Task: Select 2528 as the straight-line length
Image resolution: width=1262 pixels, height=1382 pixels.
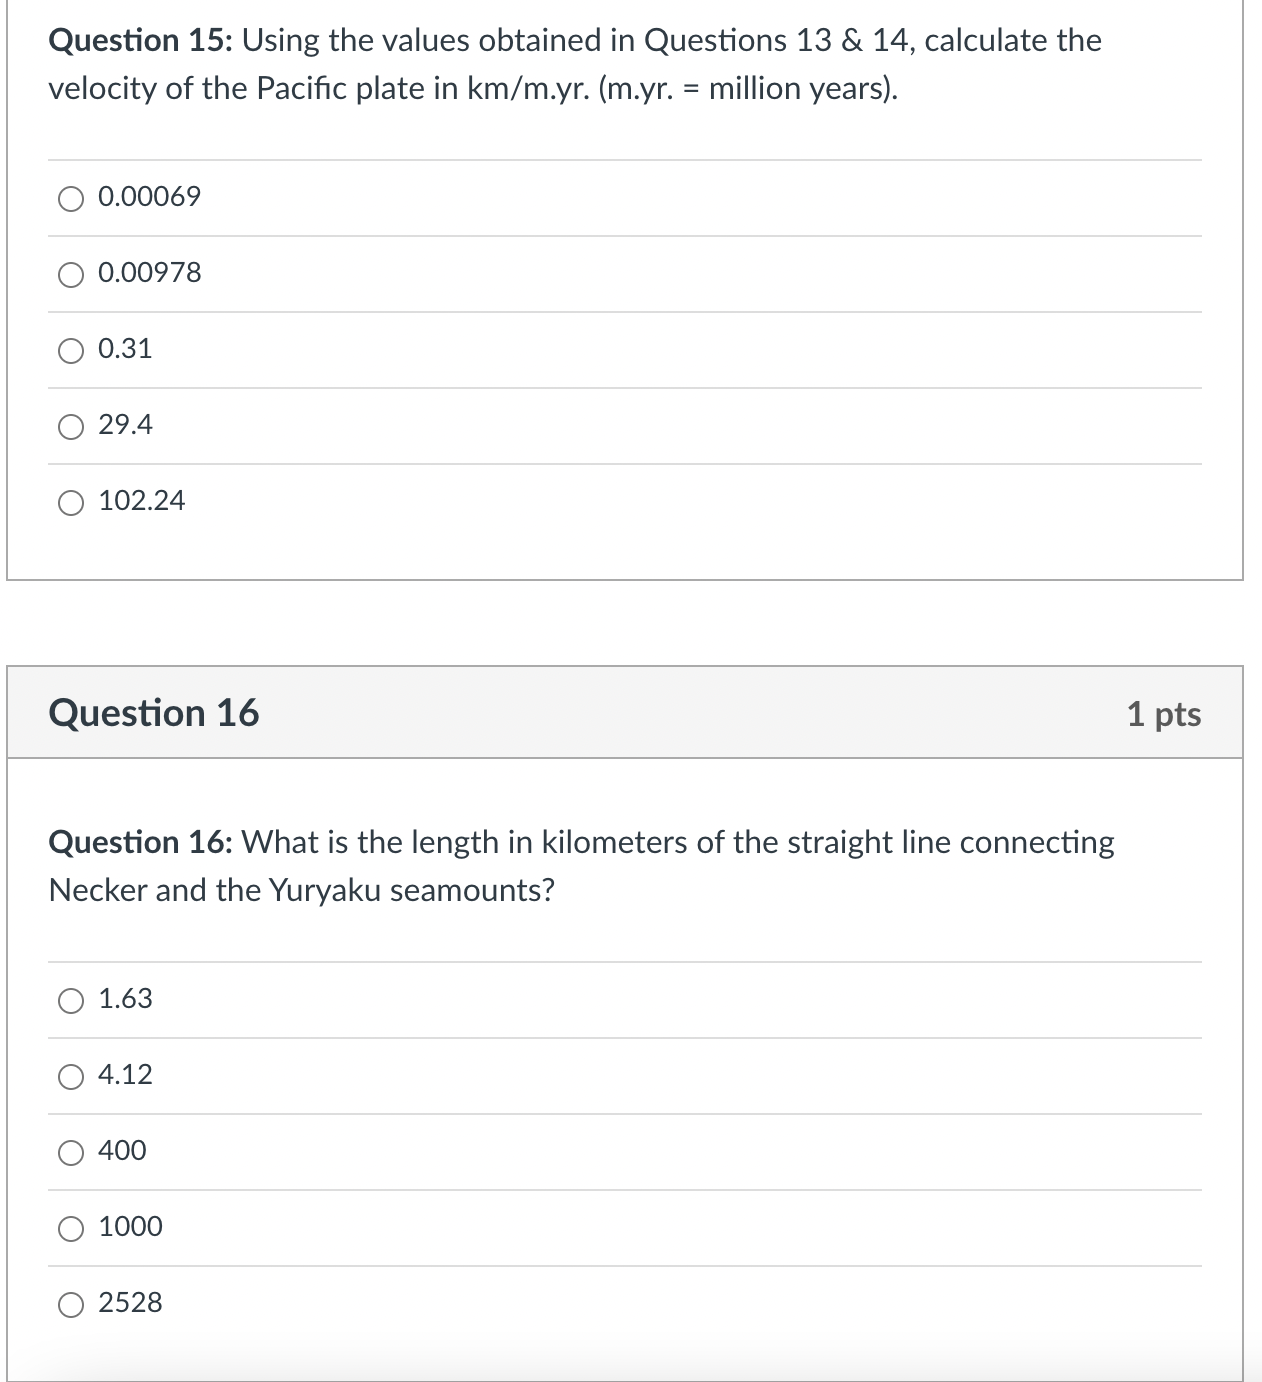Action: click(69, 1303)
